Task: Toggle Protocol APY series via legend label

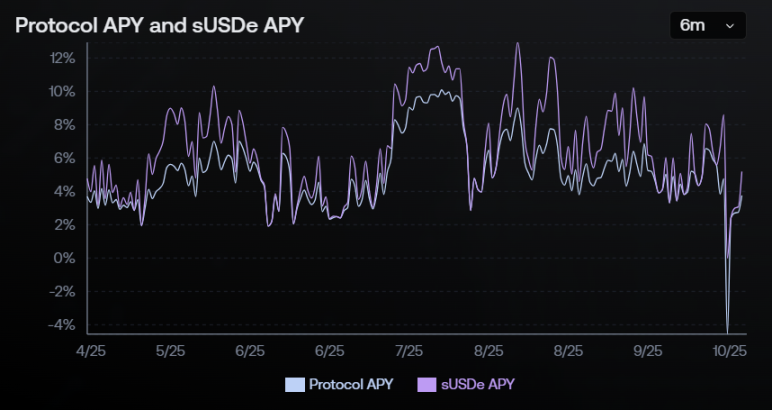Action: tap(350, 384)
